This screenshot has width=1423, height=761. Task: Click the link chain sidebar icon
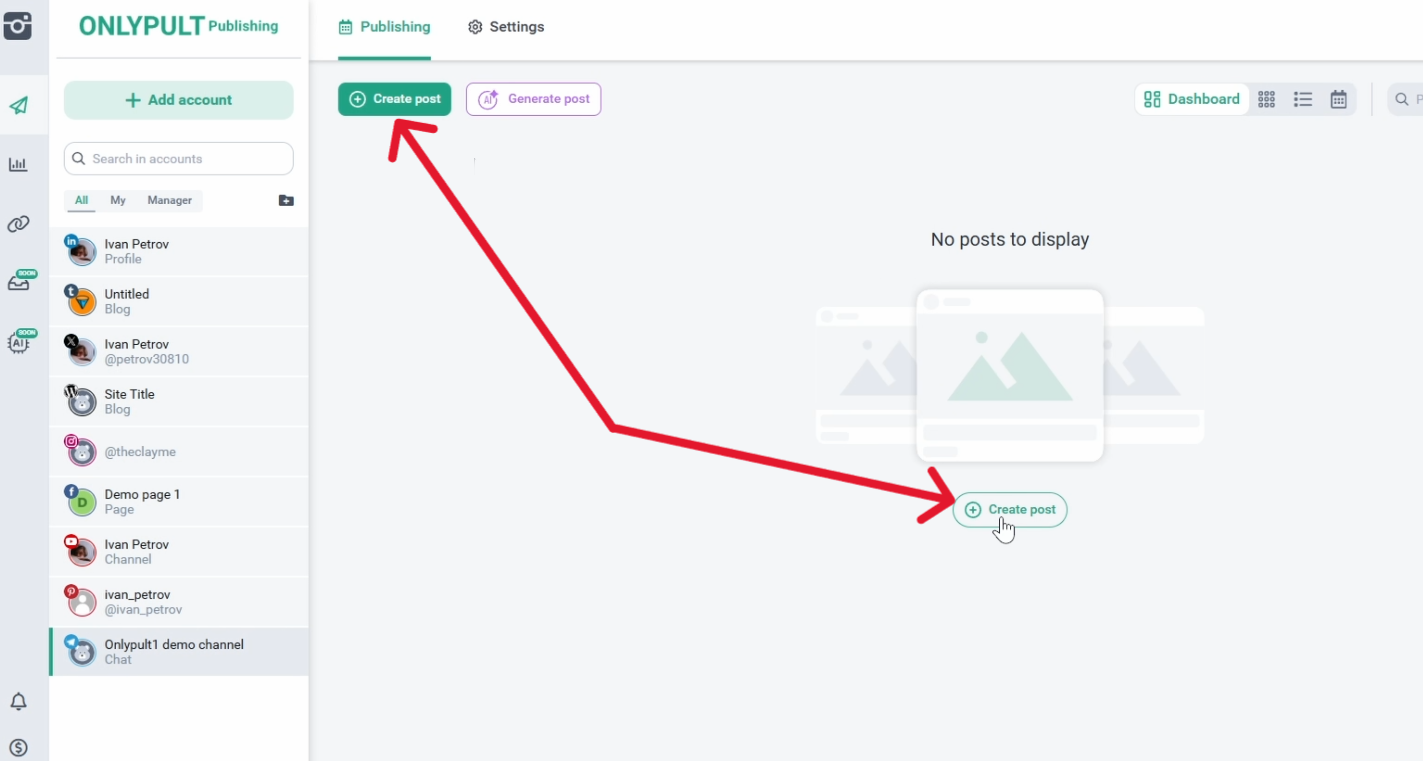tap(18, 224)
